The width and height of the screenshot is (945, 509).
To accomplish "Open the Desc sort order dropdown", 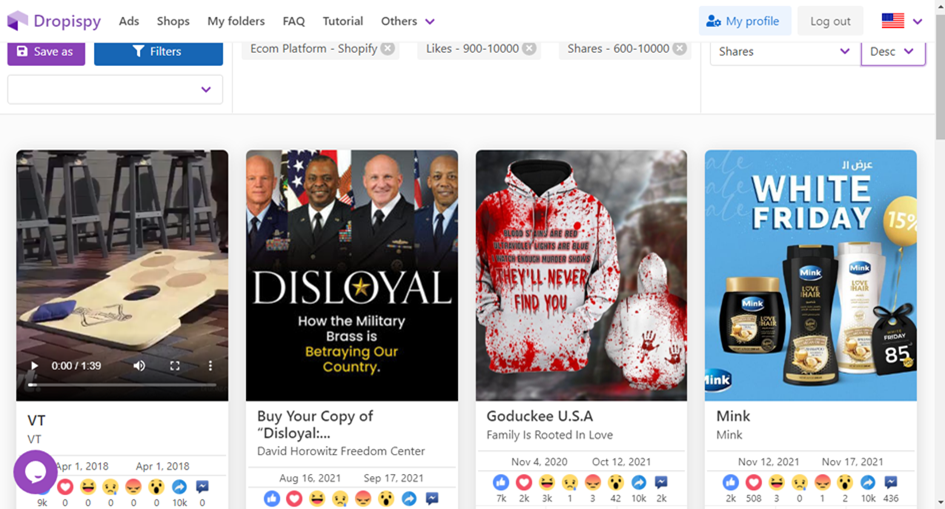I will click(893, 52).
